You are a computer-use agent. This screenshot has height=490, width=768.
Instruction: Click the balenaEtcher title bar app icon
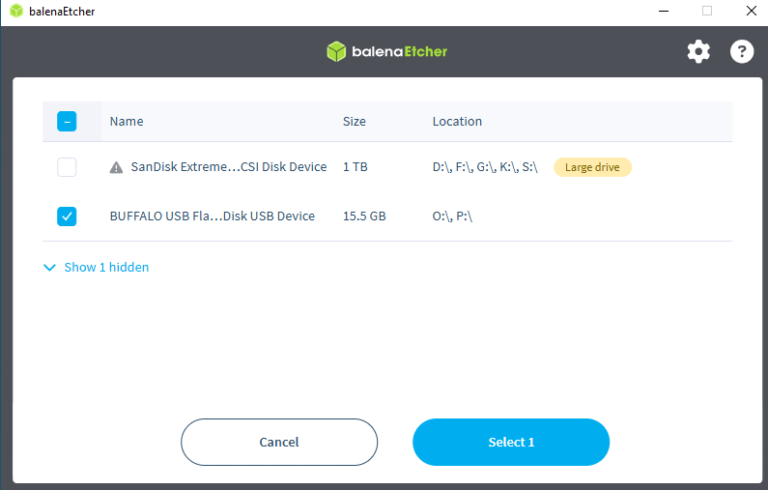16,11
